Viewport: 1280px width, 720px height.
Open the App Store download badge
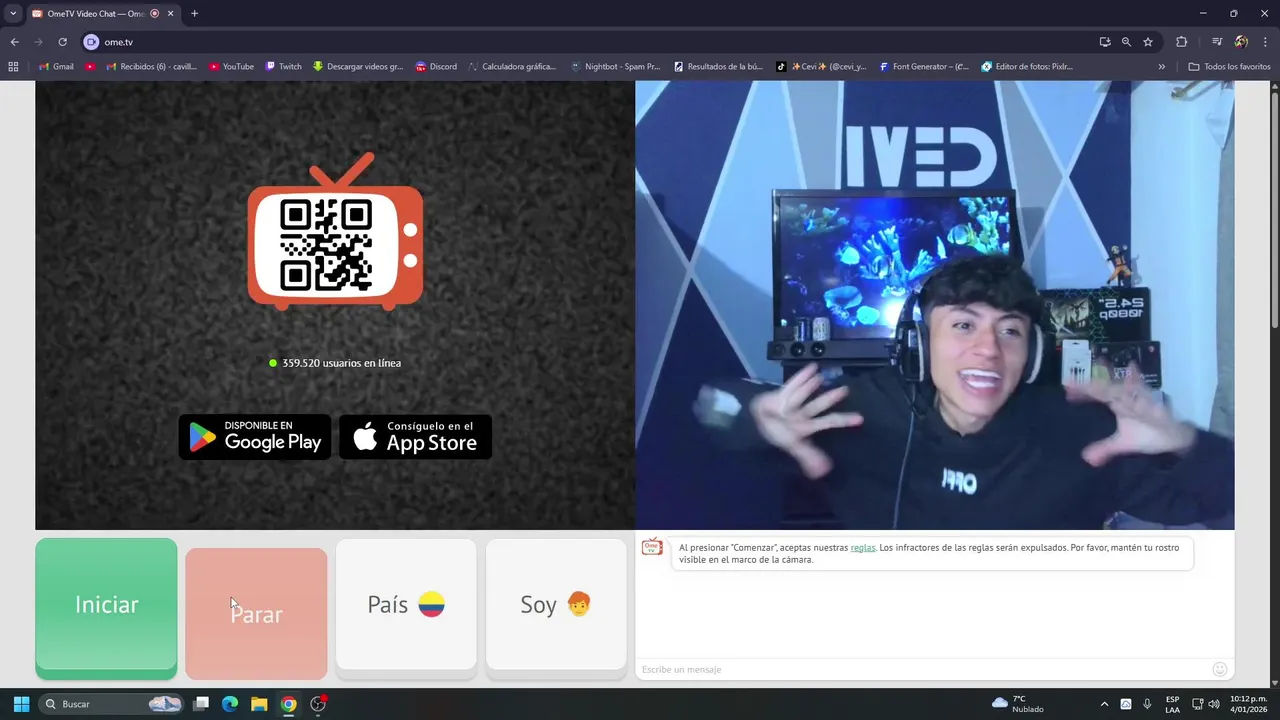415,437
